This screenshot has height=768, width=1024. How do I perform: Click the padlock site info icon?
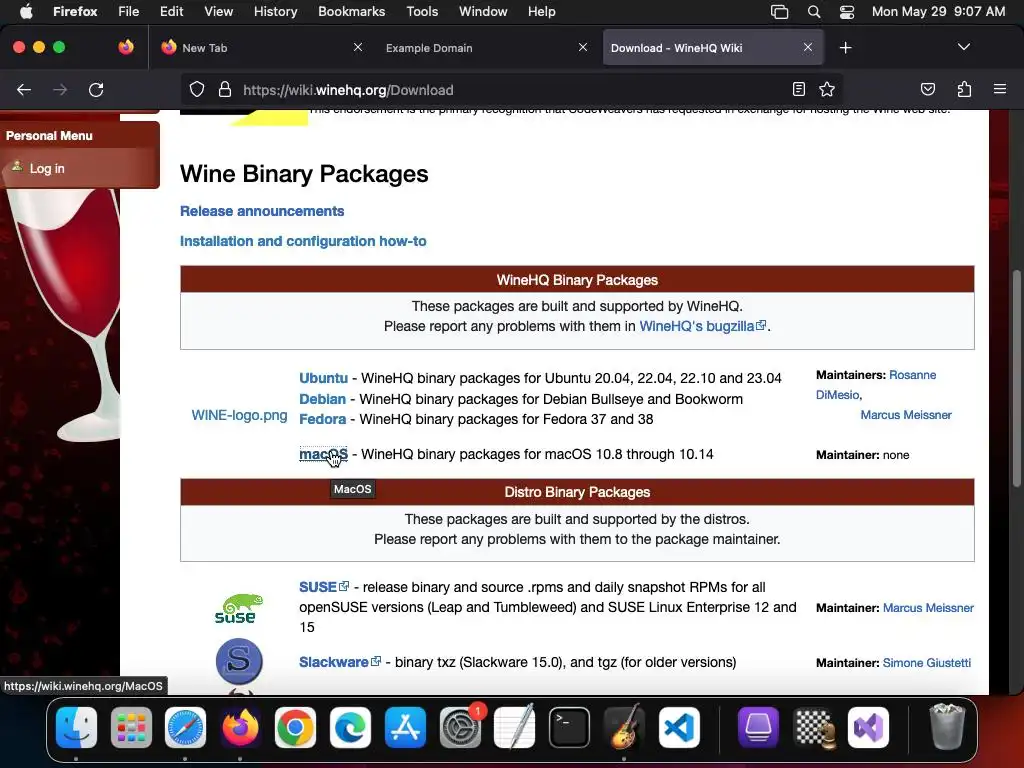(225, 89)
